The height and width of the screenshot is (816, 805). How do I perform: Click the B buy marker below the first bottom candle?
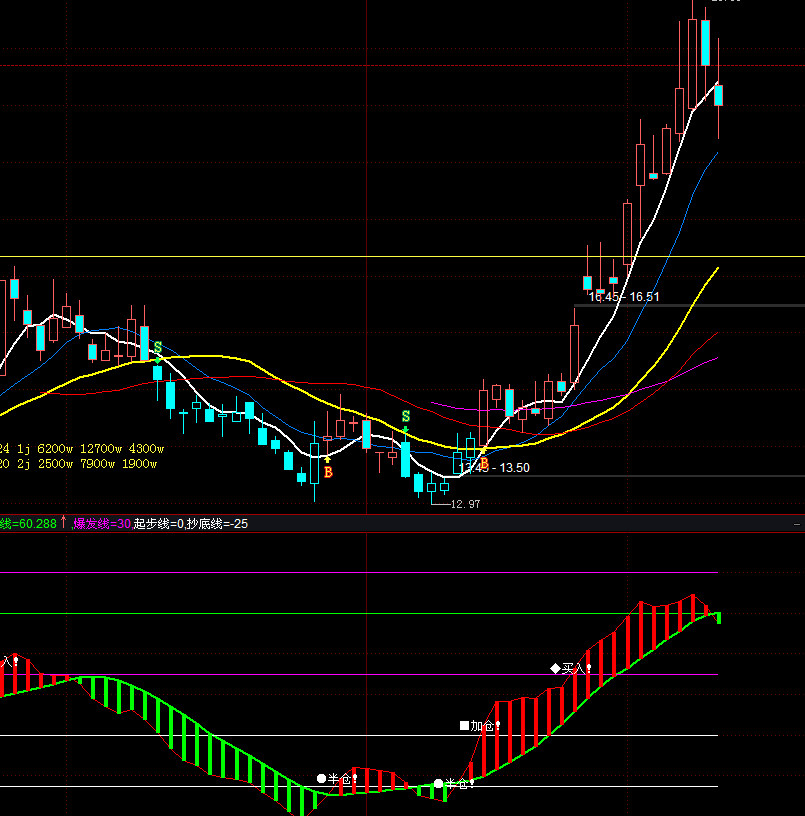pos(328,472)
